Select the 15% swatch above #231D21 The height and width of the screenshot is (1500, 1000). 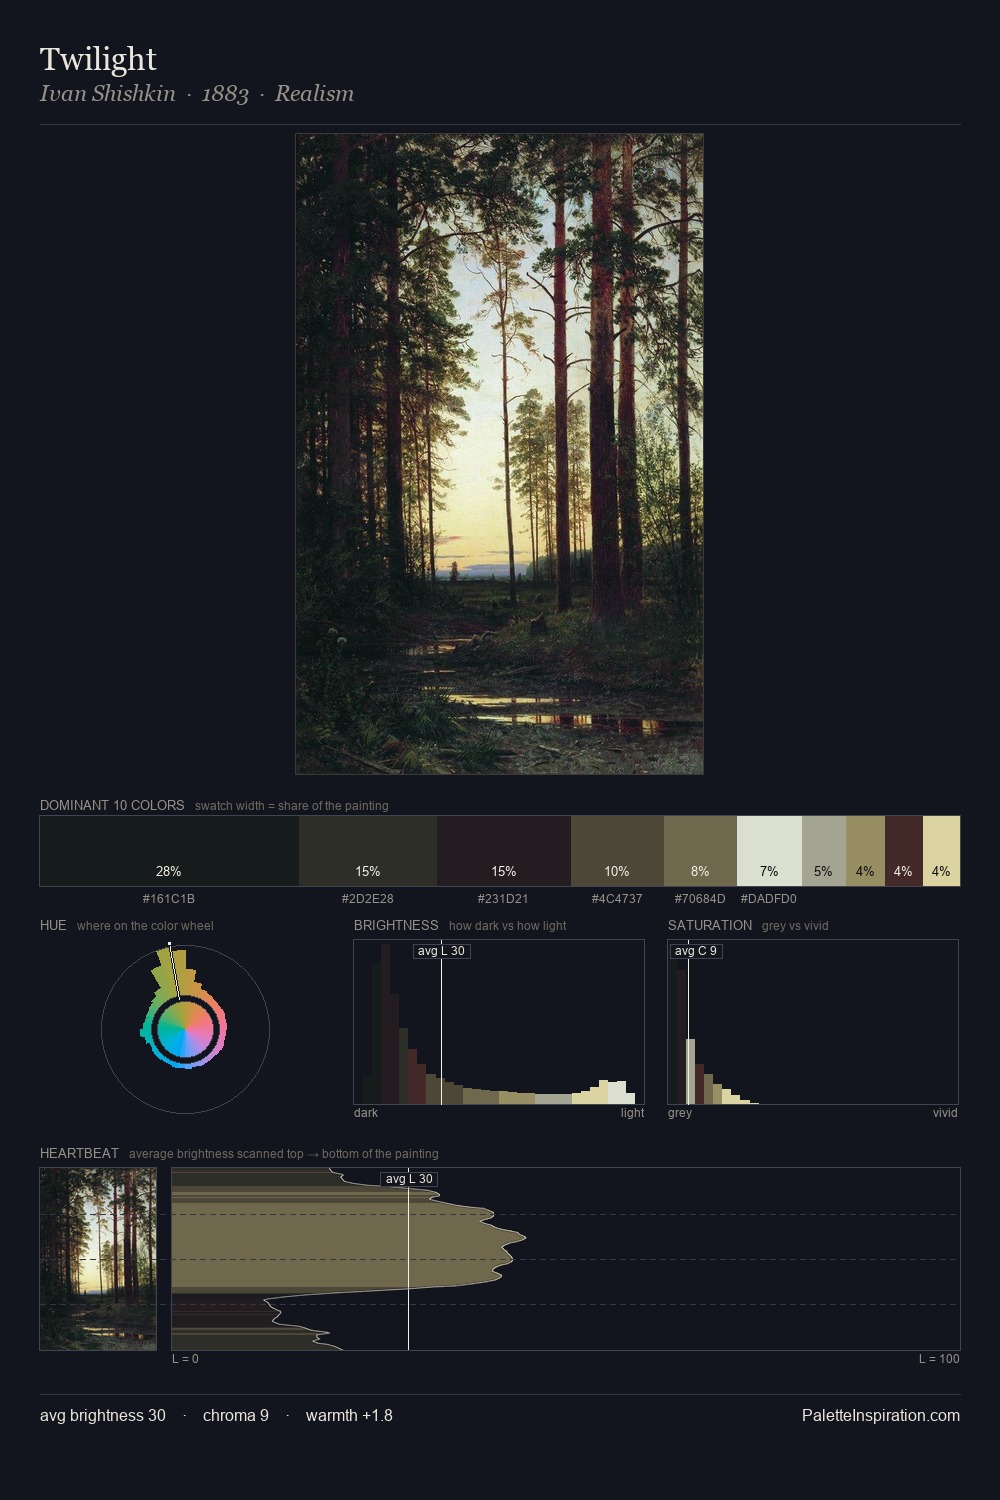coord(504,851)
